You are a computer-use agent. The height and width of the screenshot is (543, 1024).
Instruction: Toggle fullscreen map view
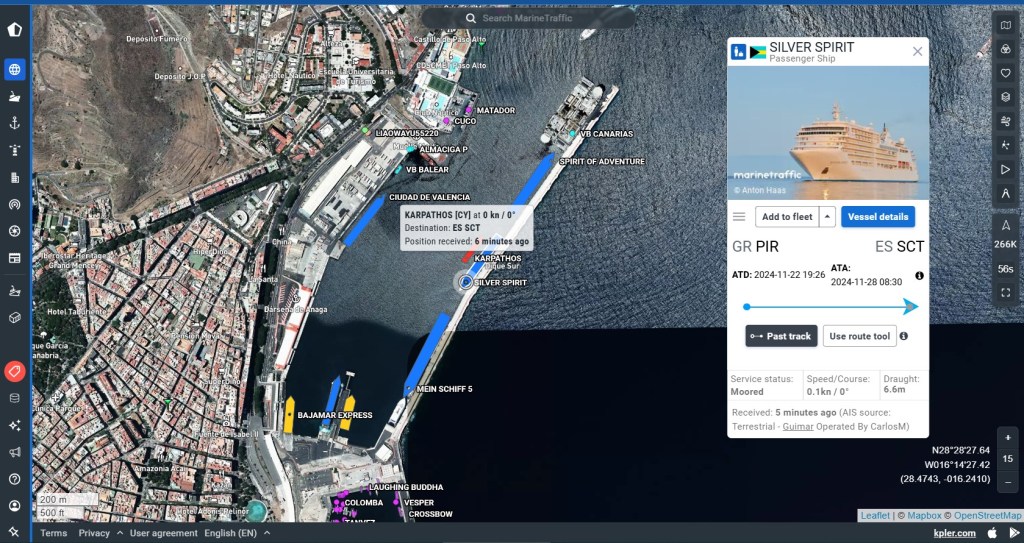click(x=1006, y=293)
